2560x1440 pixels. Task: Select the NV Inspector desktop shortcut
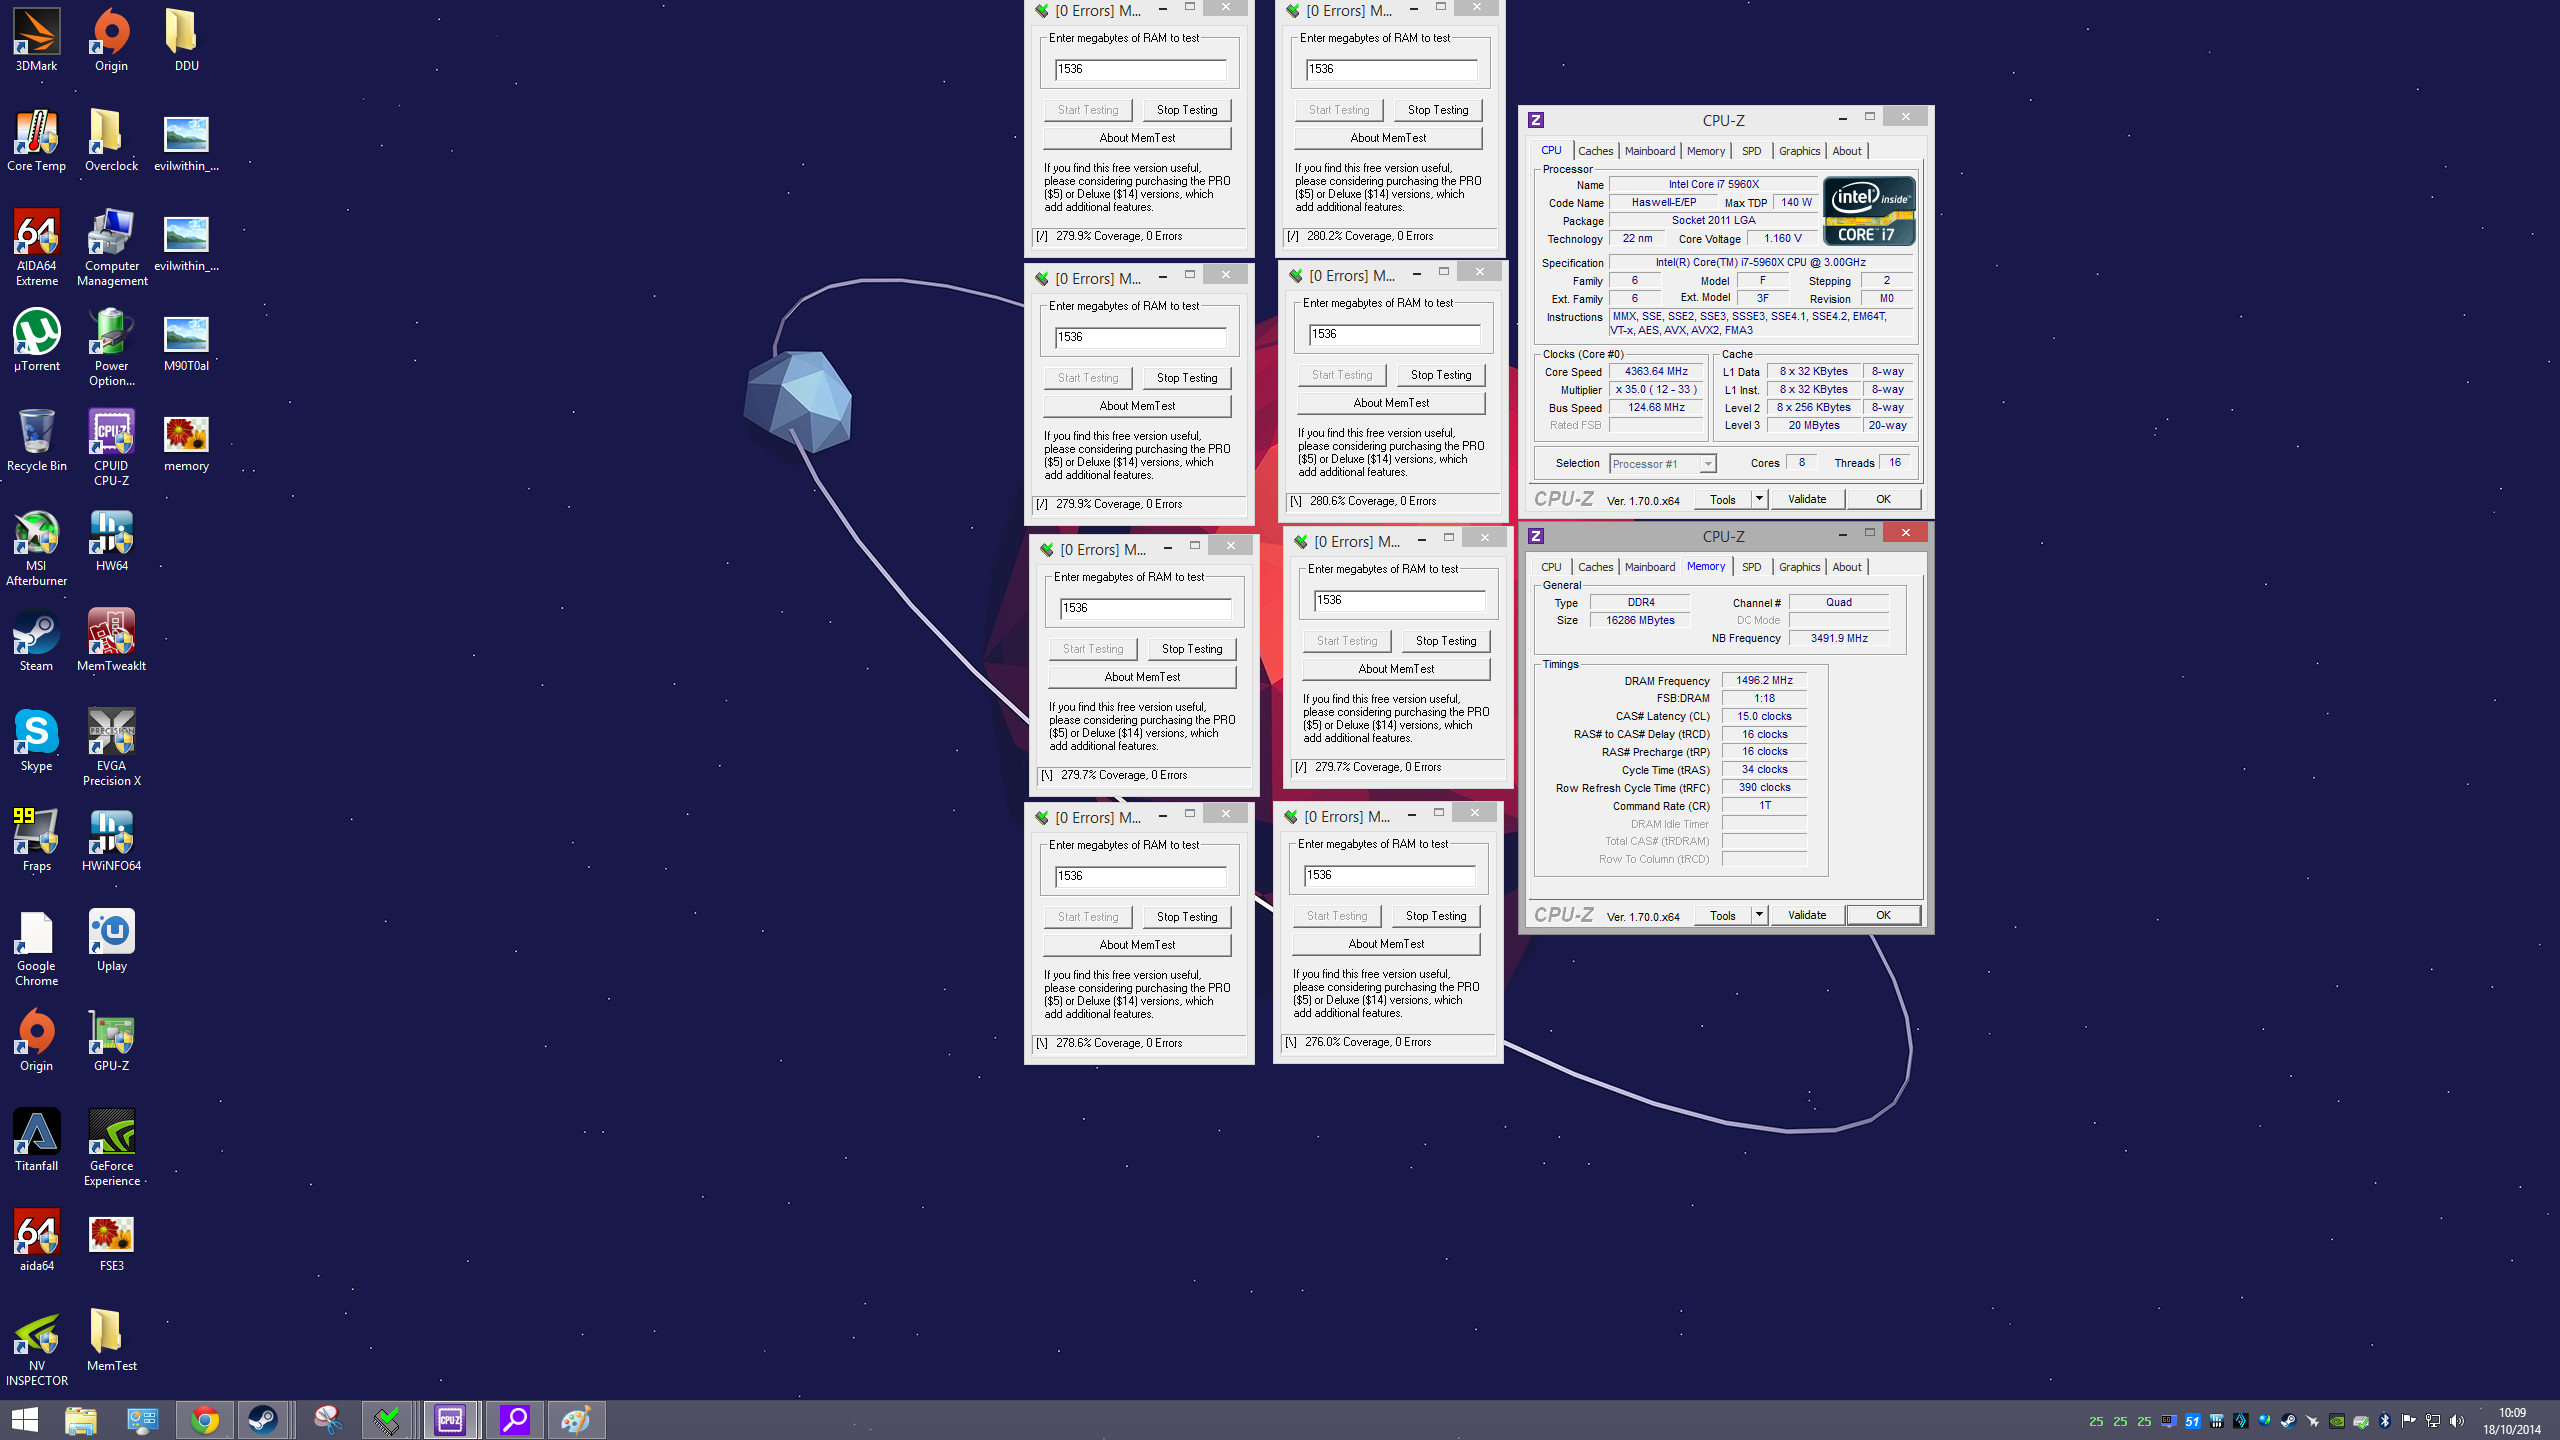pyautogui.click(x=36, y=1347)
